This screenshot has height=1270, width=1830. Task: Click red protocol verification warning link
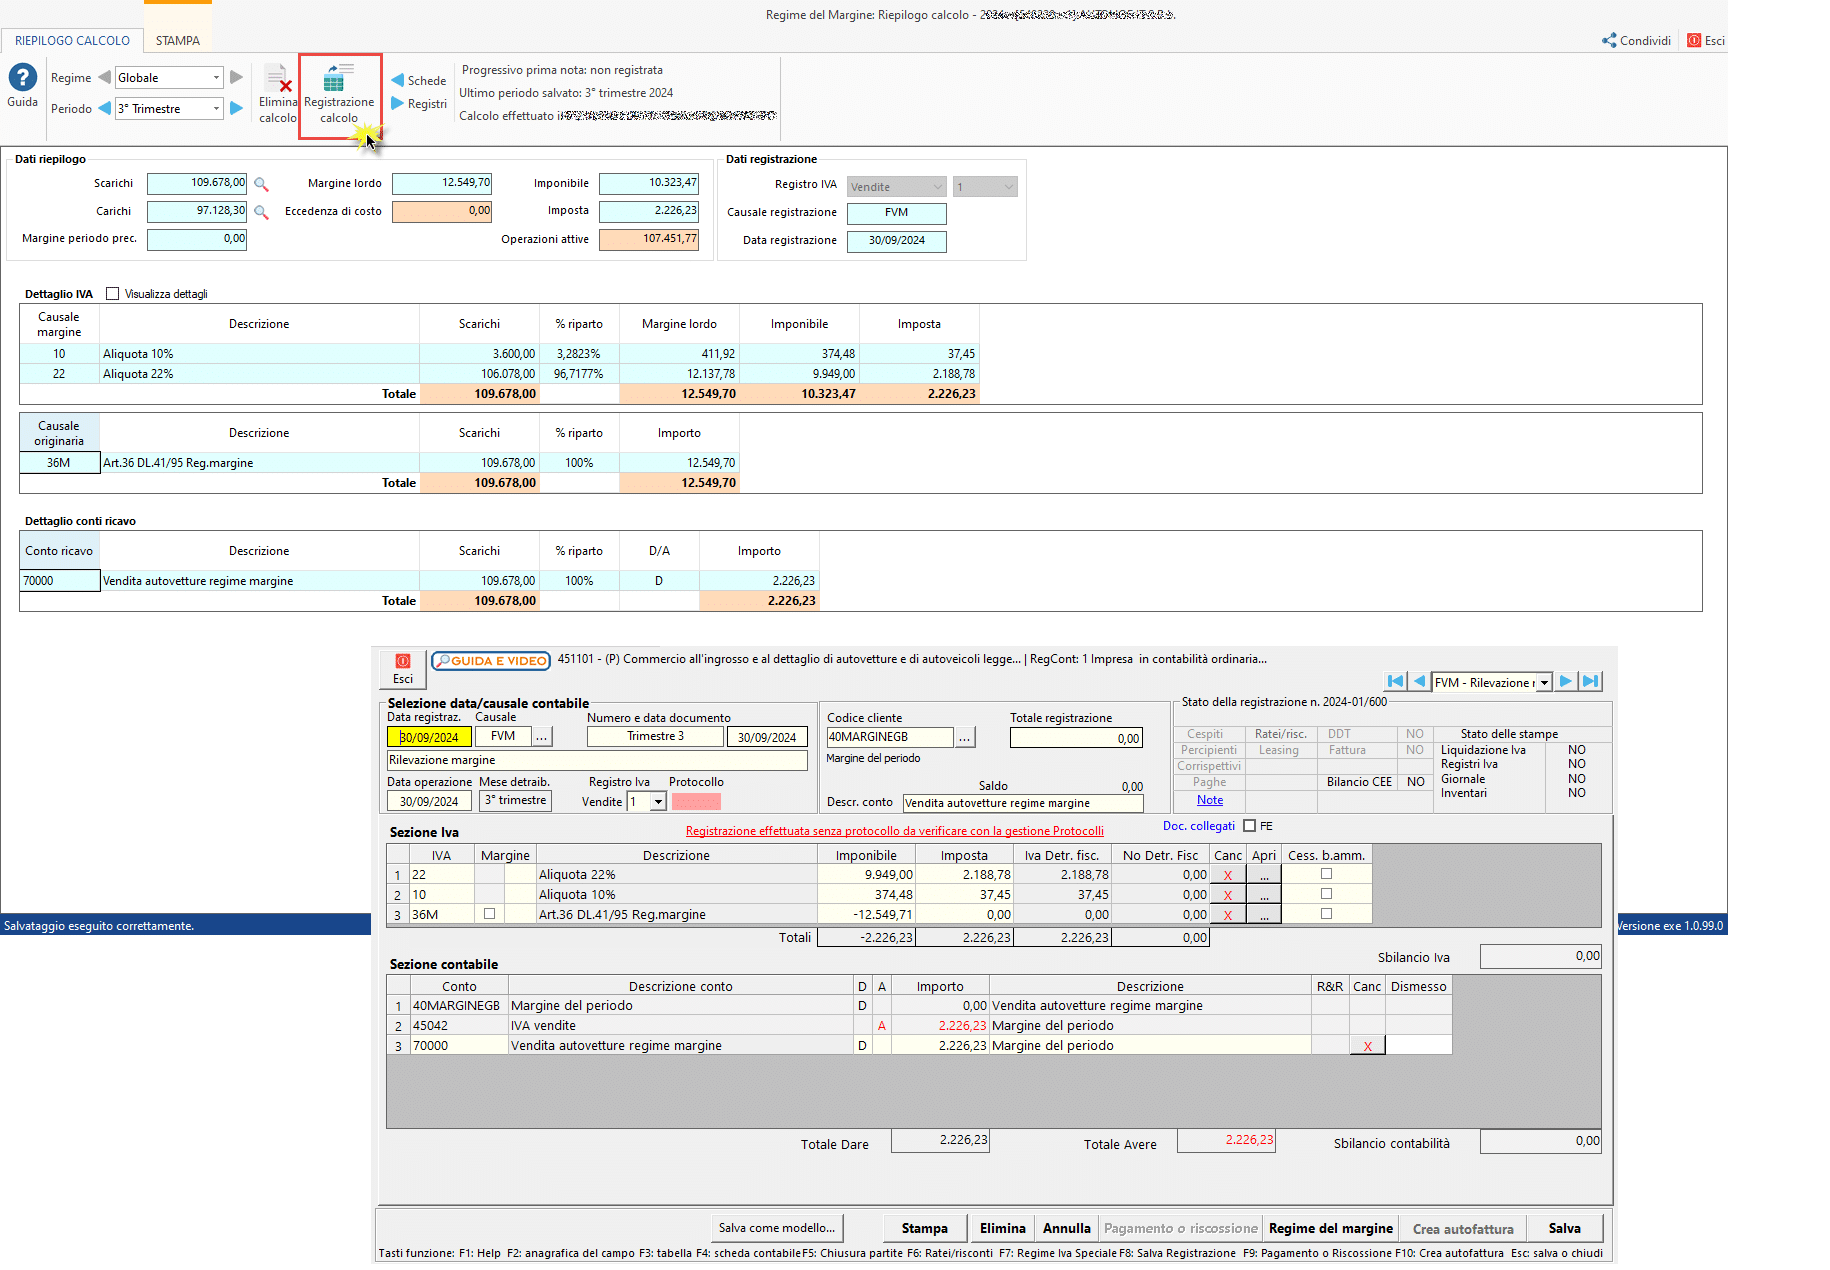[x=895, y=831]
